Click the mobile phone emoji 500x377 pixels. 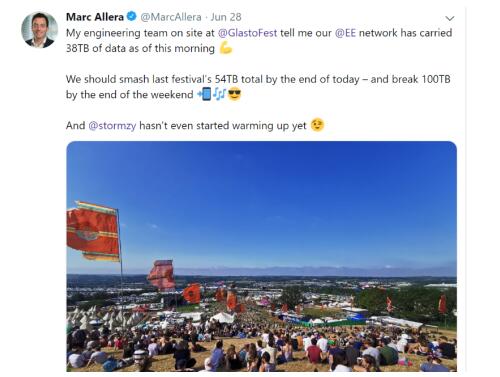tap(204, 94)
